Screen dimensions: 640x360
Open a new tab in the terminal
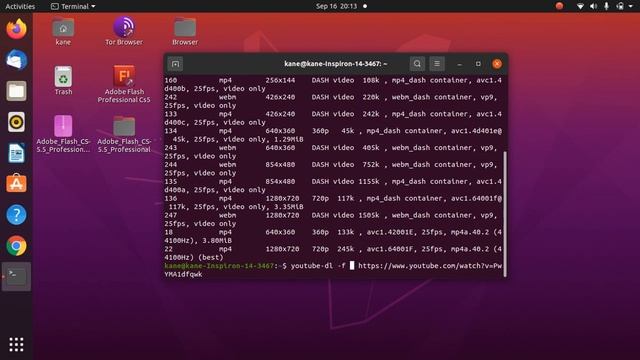point(175,64)
